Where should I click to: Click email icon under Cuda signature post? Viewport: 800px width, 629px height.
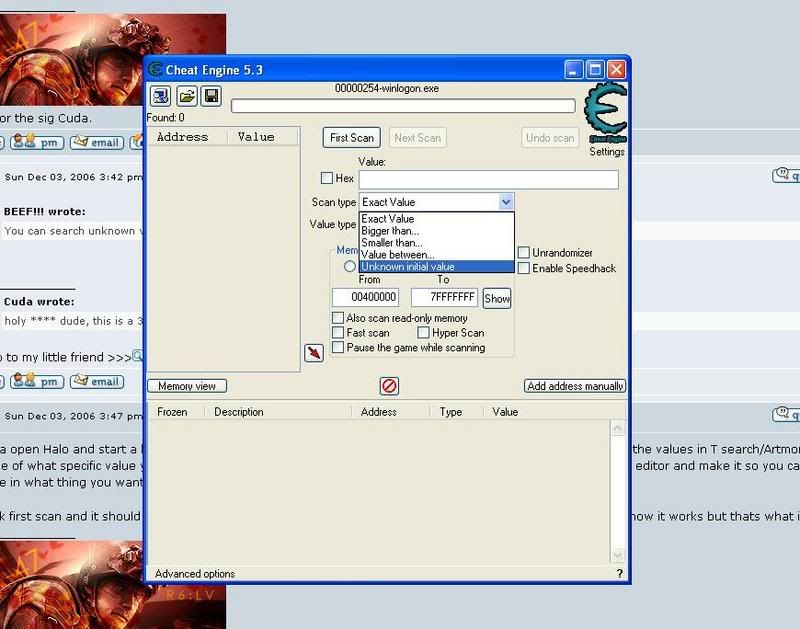click(97, 142)
